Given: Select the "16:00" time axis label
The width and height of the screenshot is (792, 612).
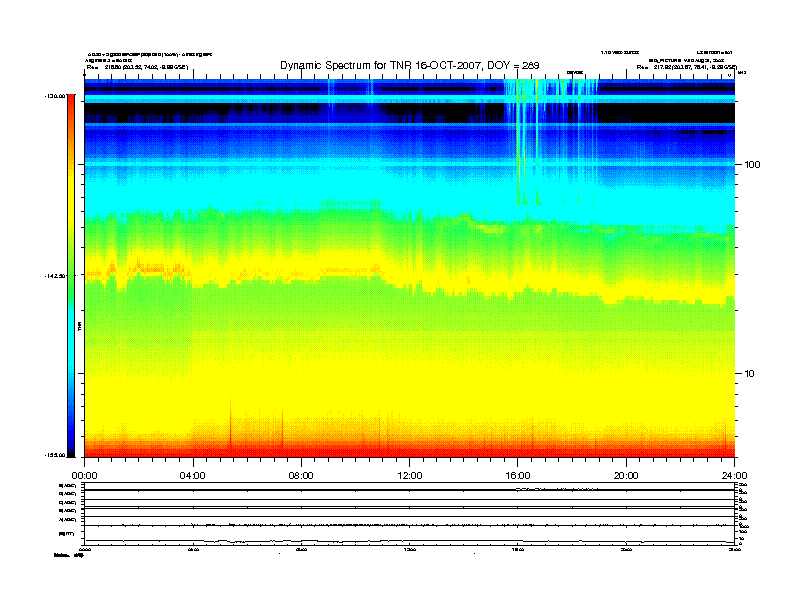Looking at the screenshot, I should (518, 476).
